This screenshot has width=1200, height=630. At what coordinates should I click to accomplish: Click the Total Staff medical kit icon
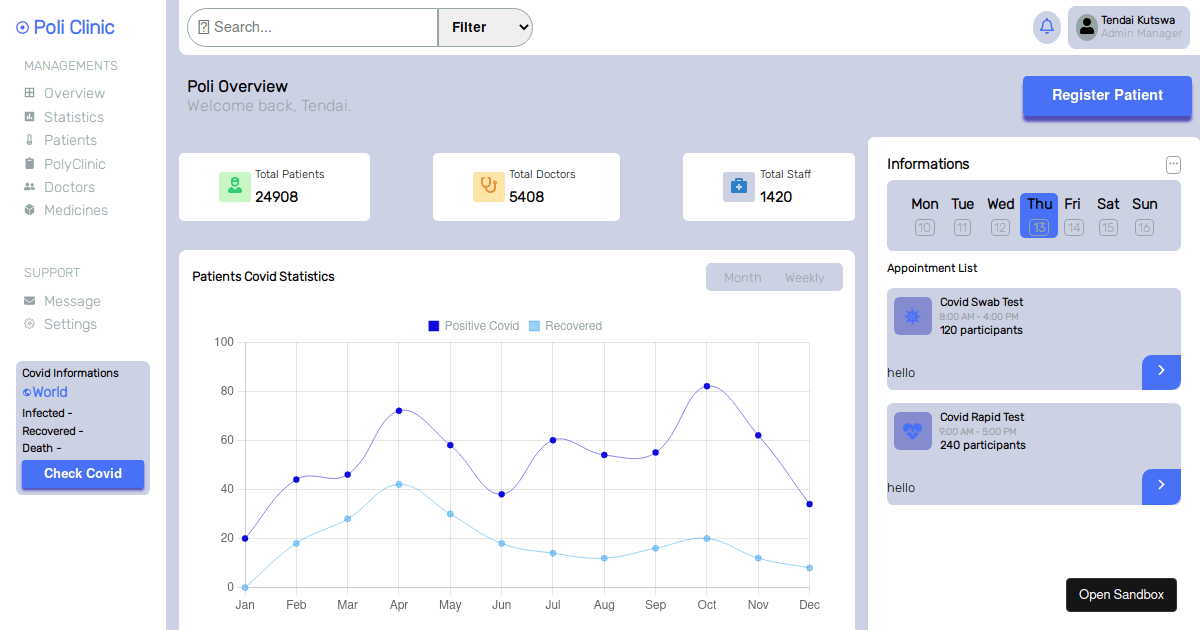point(738,187)
